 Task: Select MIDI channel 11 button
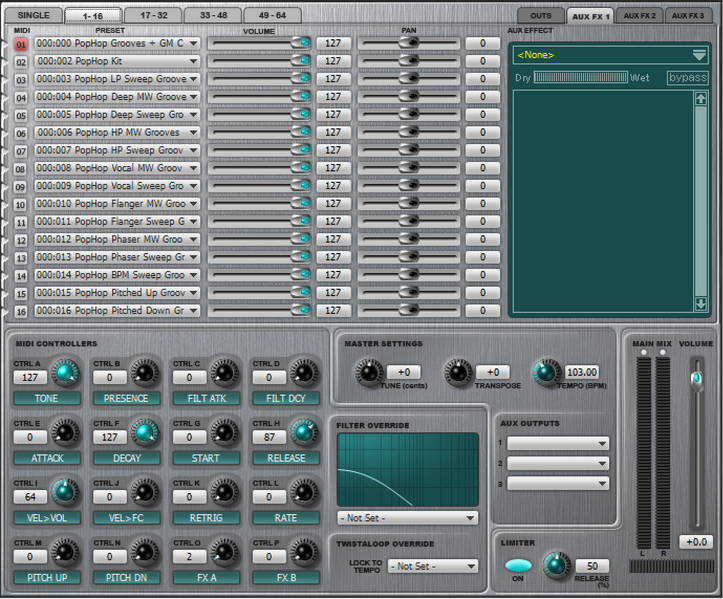[x=21, y=223]
